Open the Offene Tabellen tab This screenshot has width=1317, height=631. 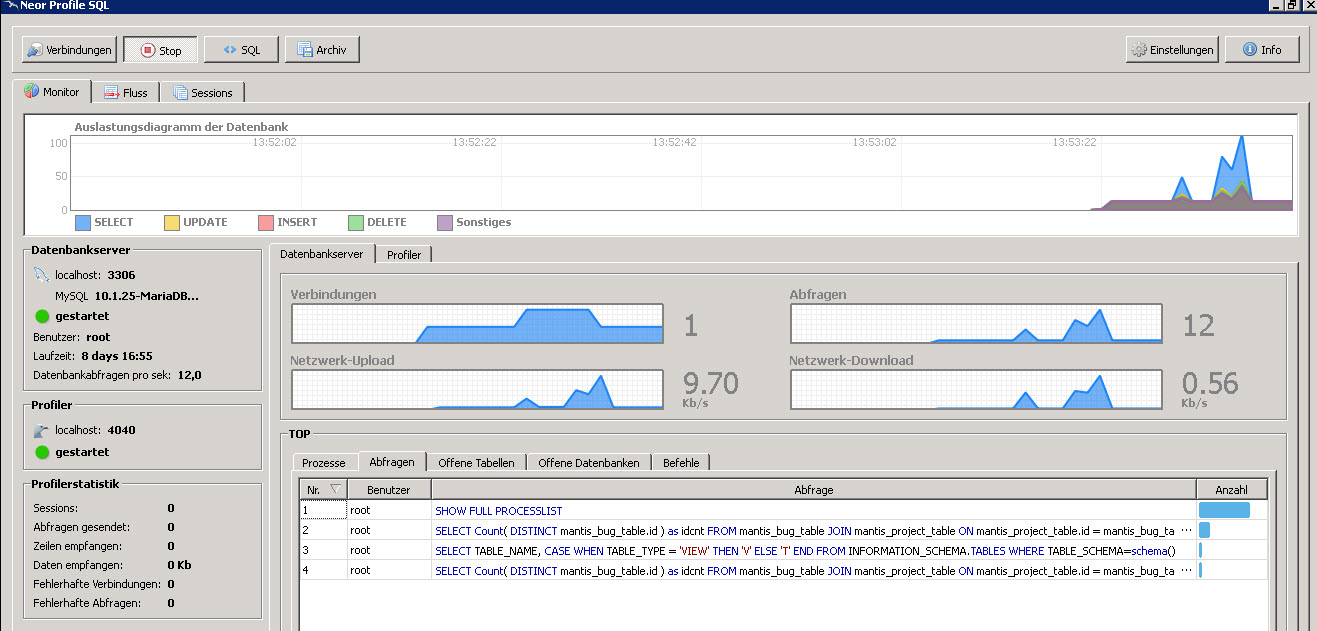pyautogui.click(x=476, y=463)
